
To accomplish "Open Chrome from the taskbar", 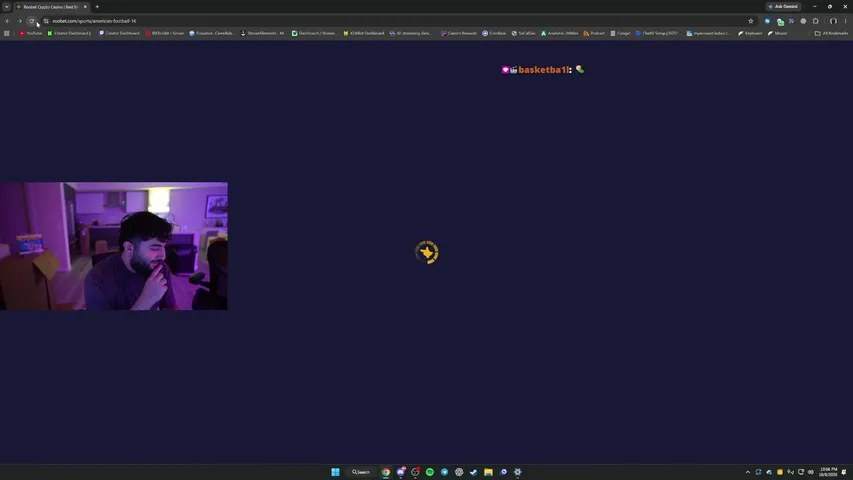I will coord(386,472).
